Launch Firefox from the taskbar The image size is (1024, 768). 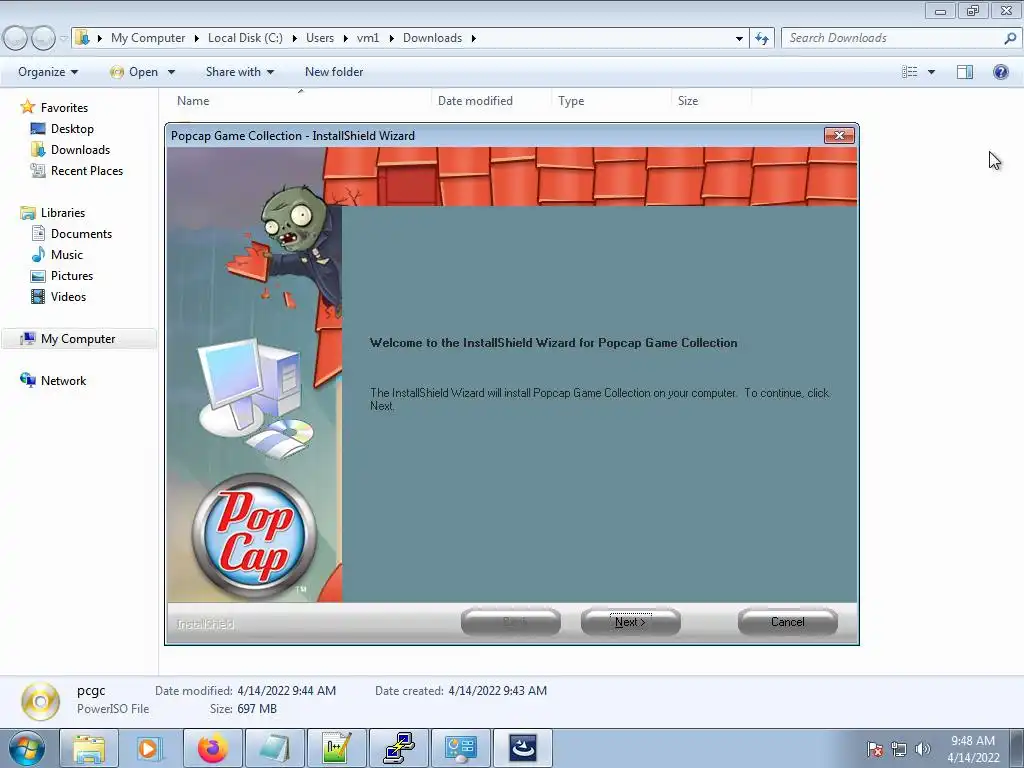tap(212, 748)
